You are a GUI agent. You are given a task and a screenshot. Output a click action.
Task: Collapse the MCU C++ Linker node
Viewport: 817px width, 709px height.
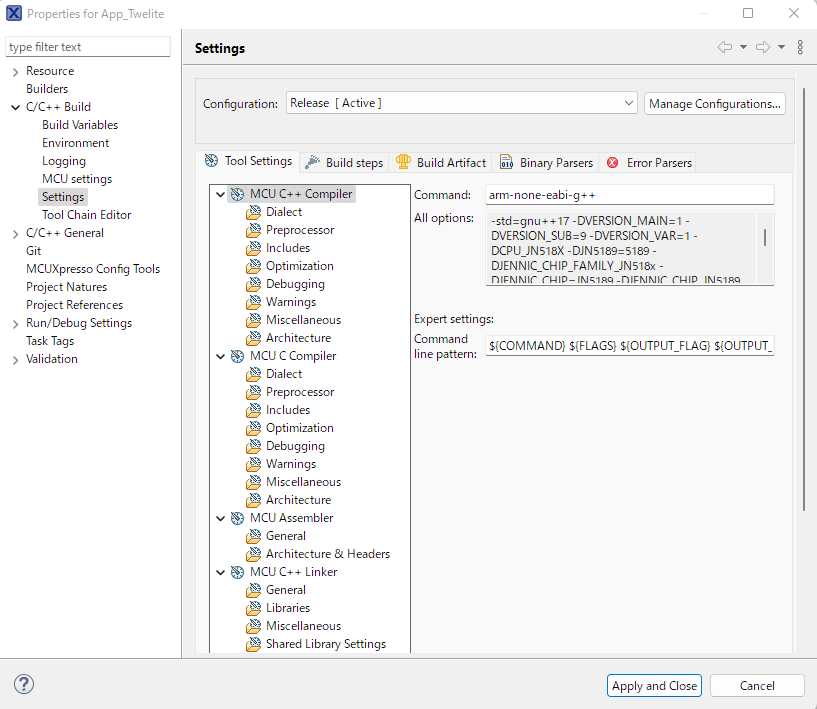pyautogui.click(x=220, y=573)
